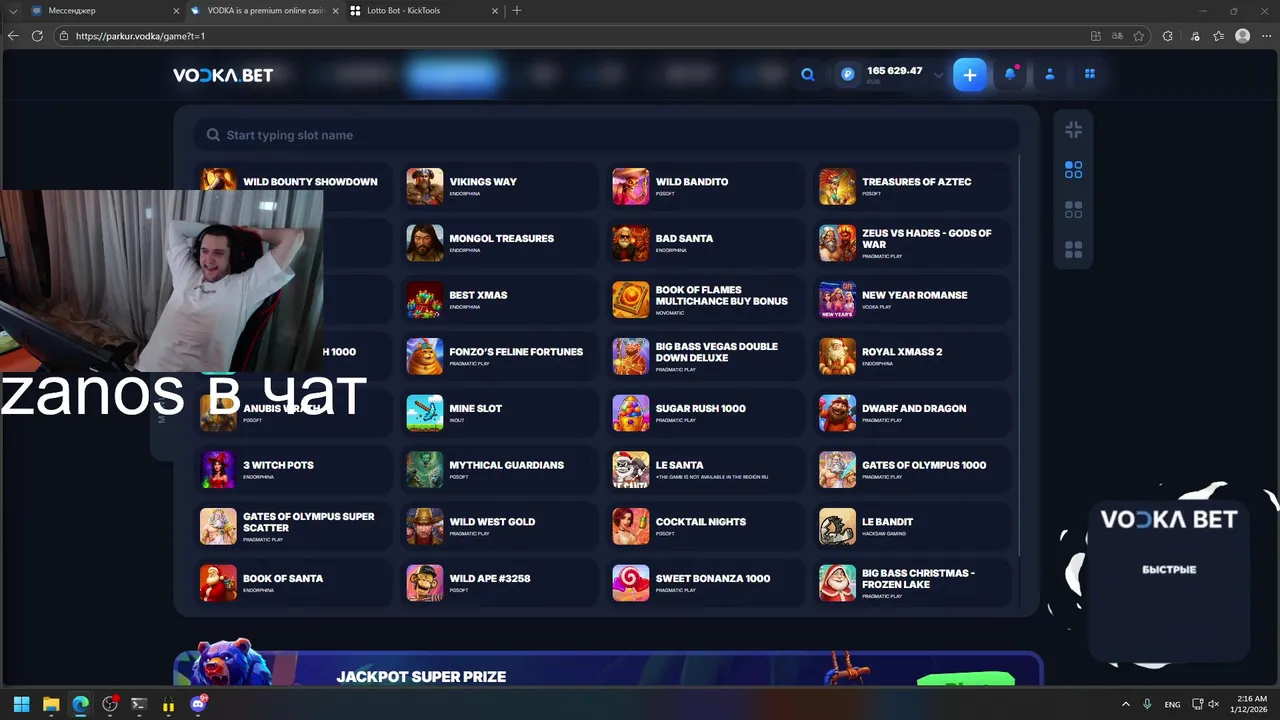1280x720 pixels.
Task: Collapse the fullscreen view in the side panel
Action: 1073,130
